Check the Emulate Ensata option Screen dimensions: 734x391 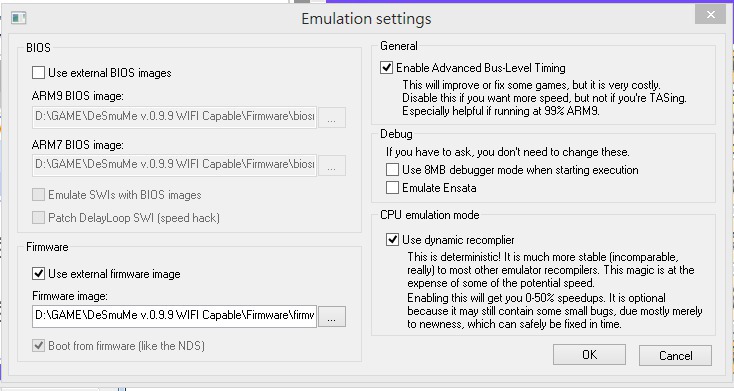[x=392, y=188]
